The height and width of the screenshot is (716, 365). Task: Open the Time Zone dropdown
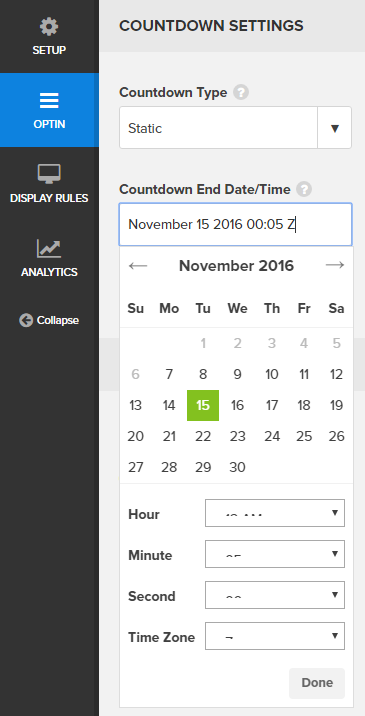coord(275,636)
